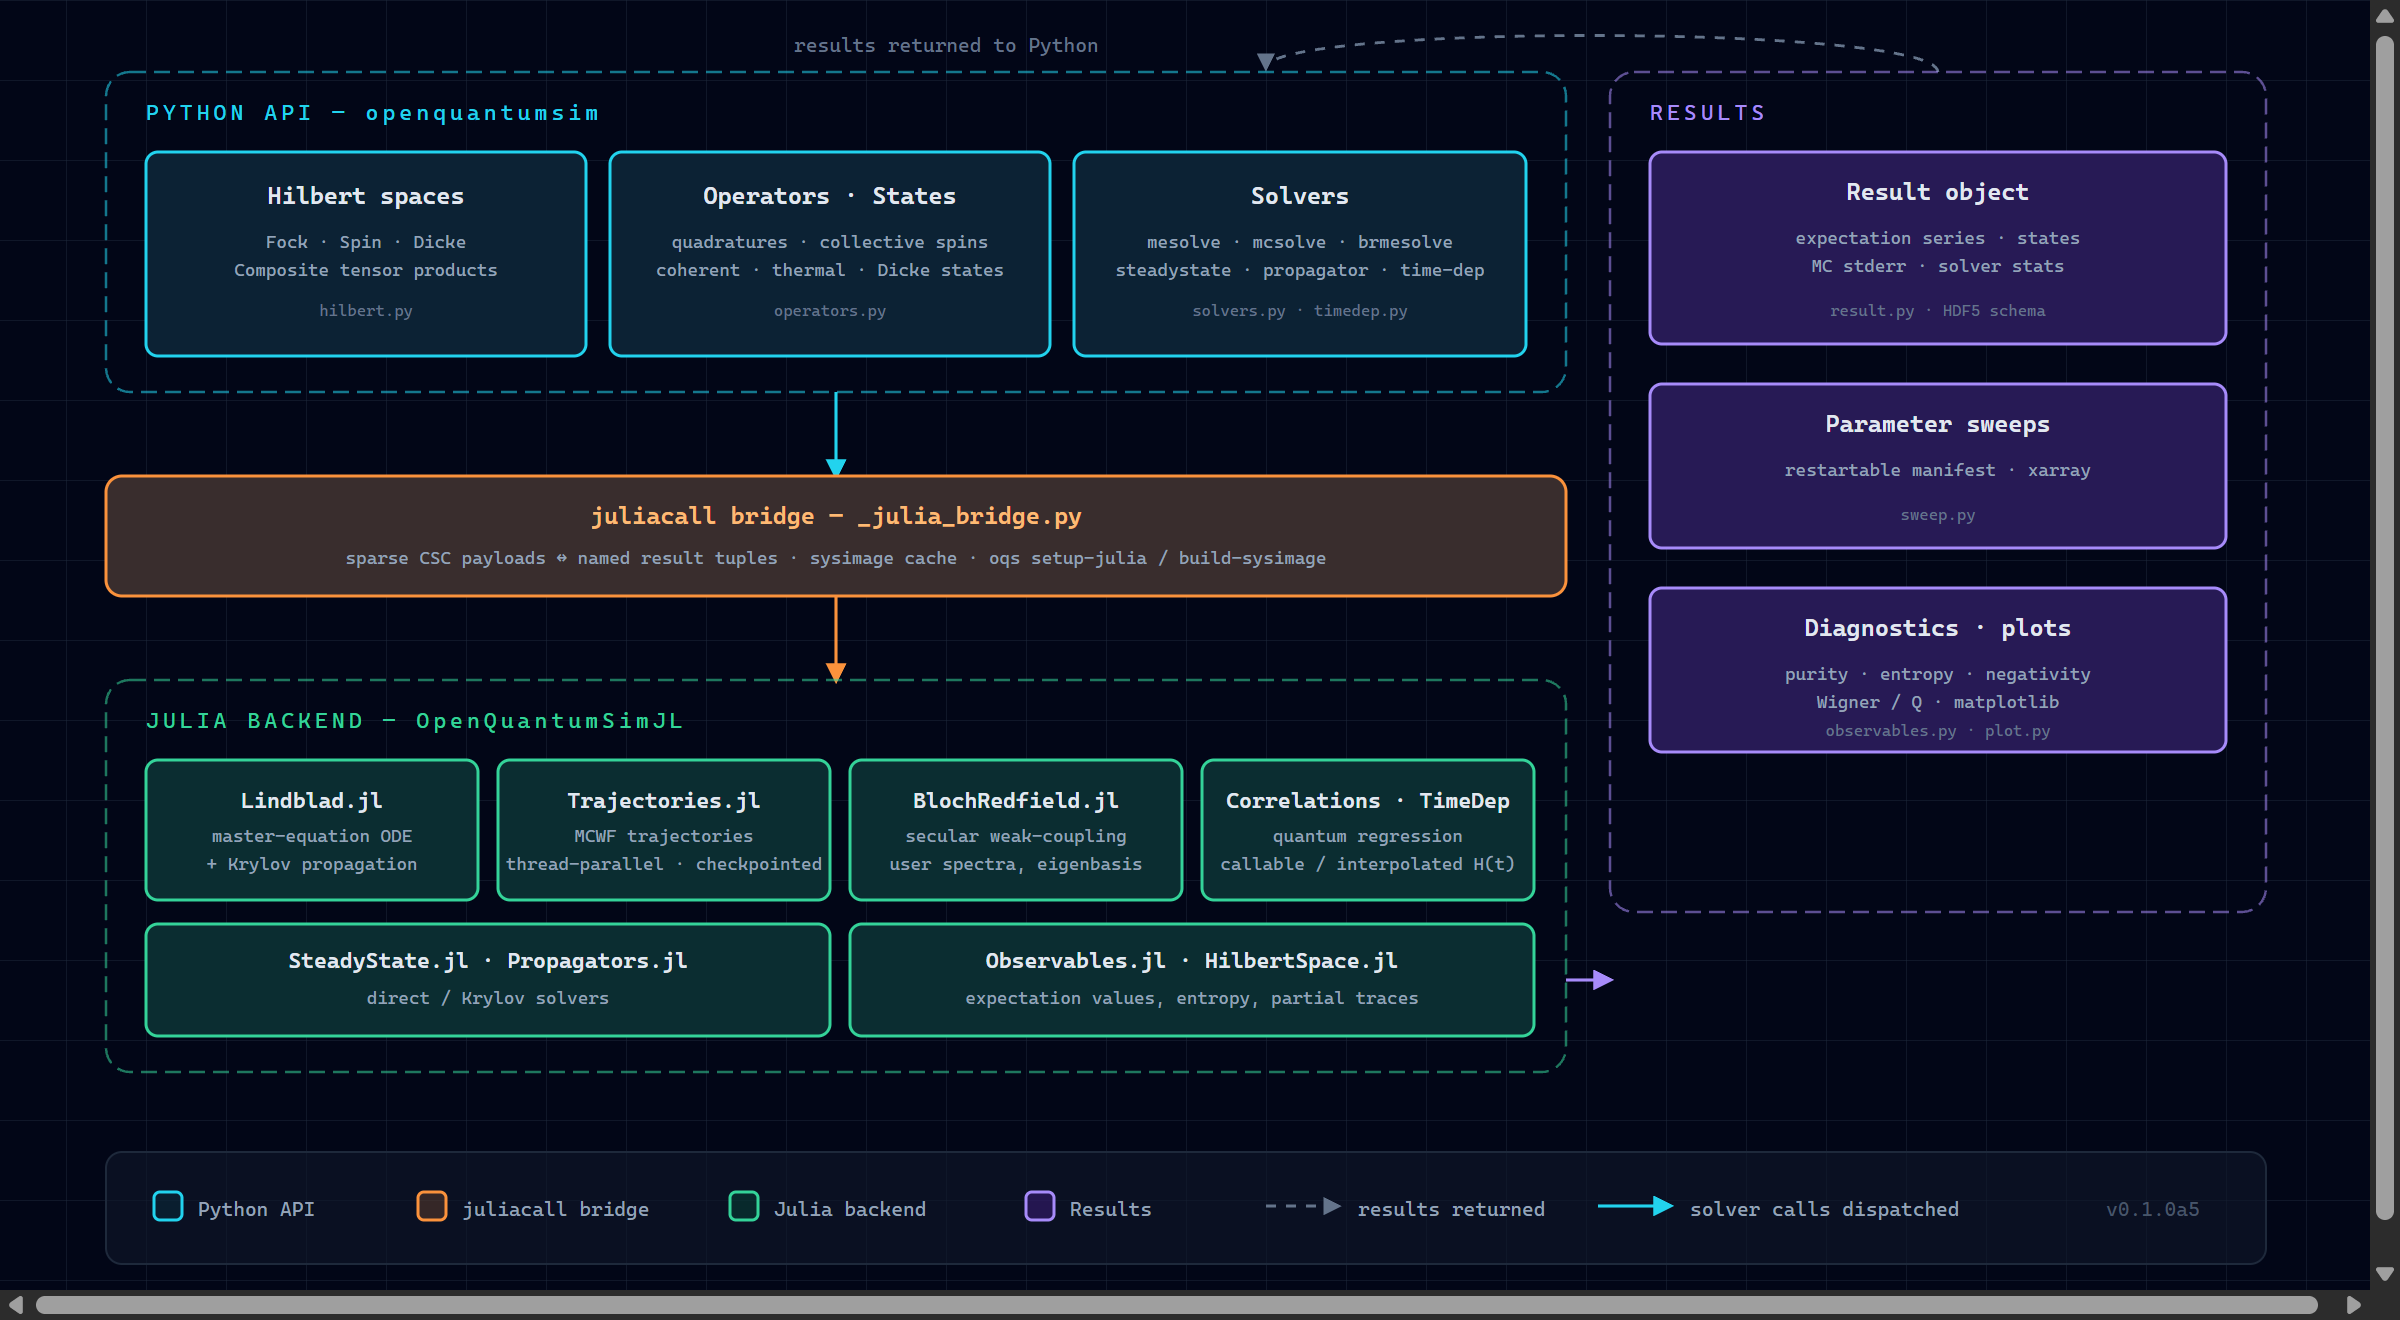
Task: Select the Correlations · TimeDep box
Action: click(x=1368, y=830)
